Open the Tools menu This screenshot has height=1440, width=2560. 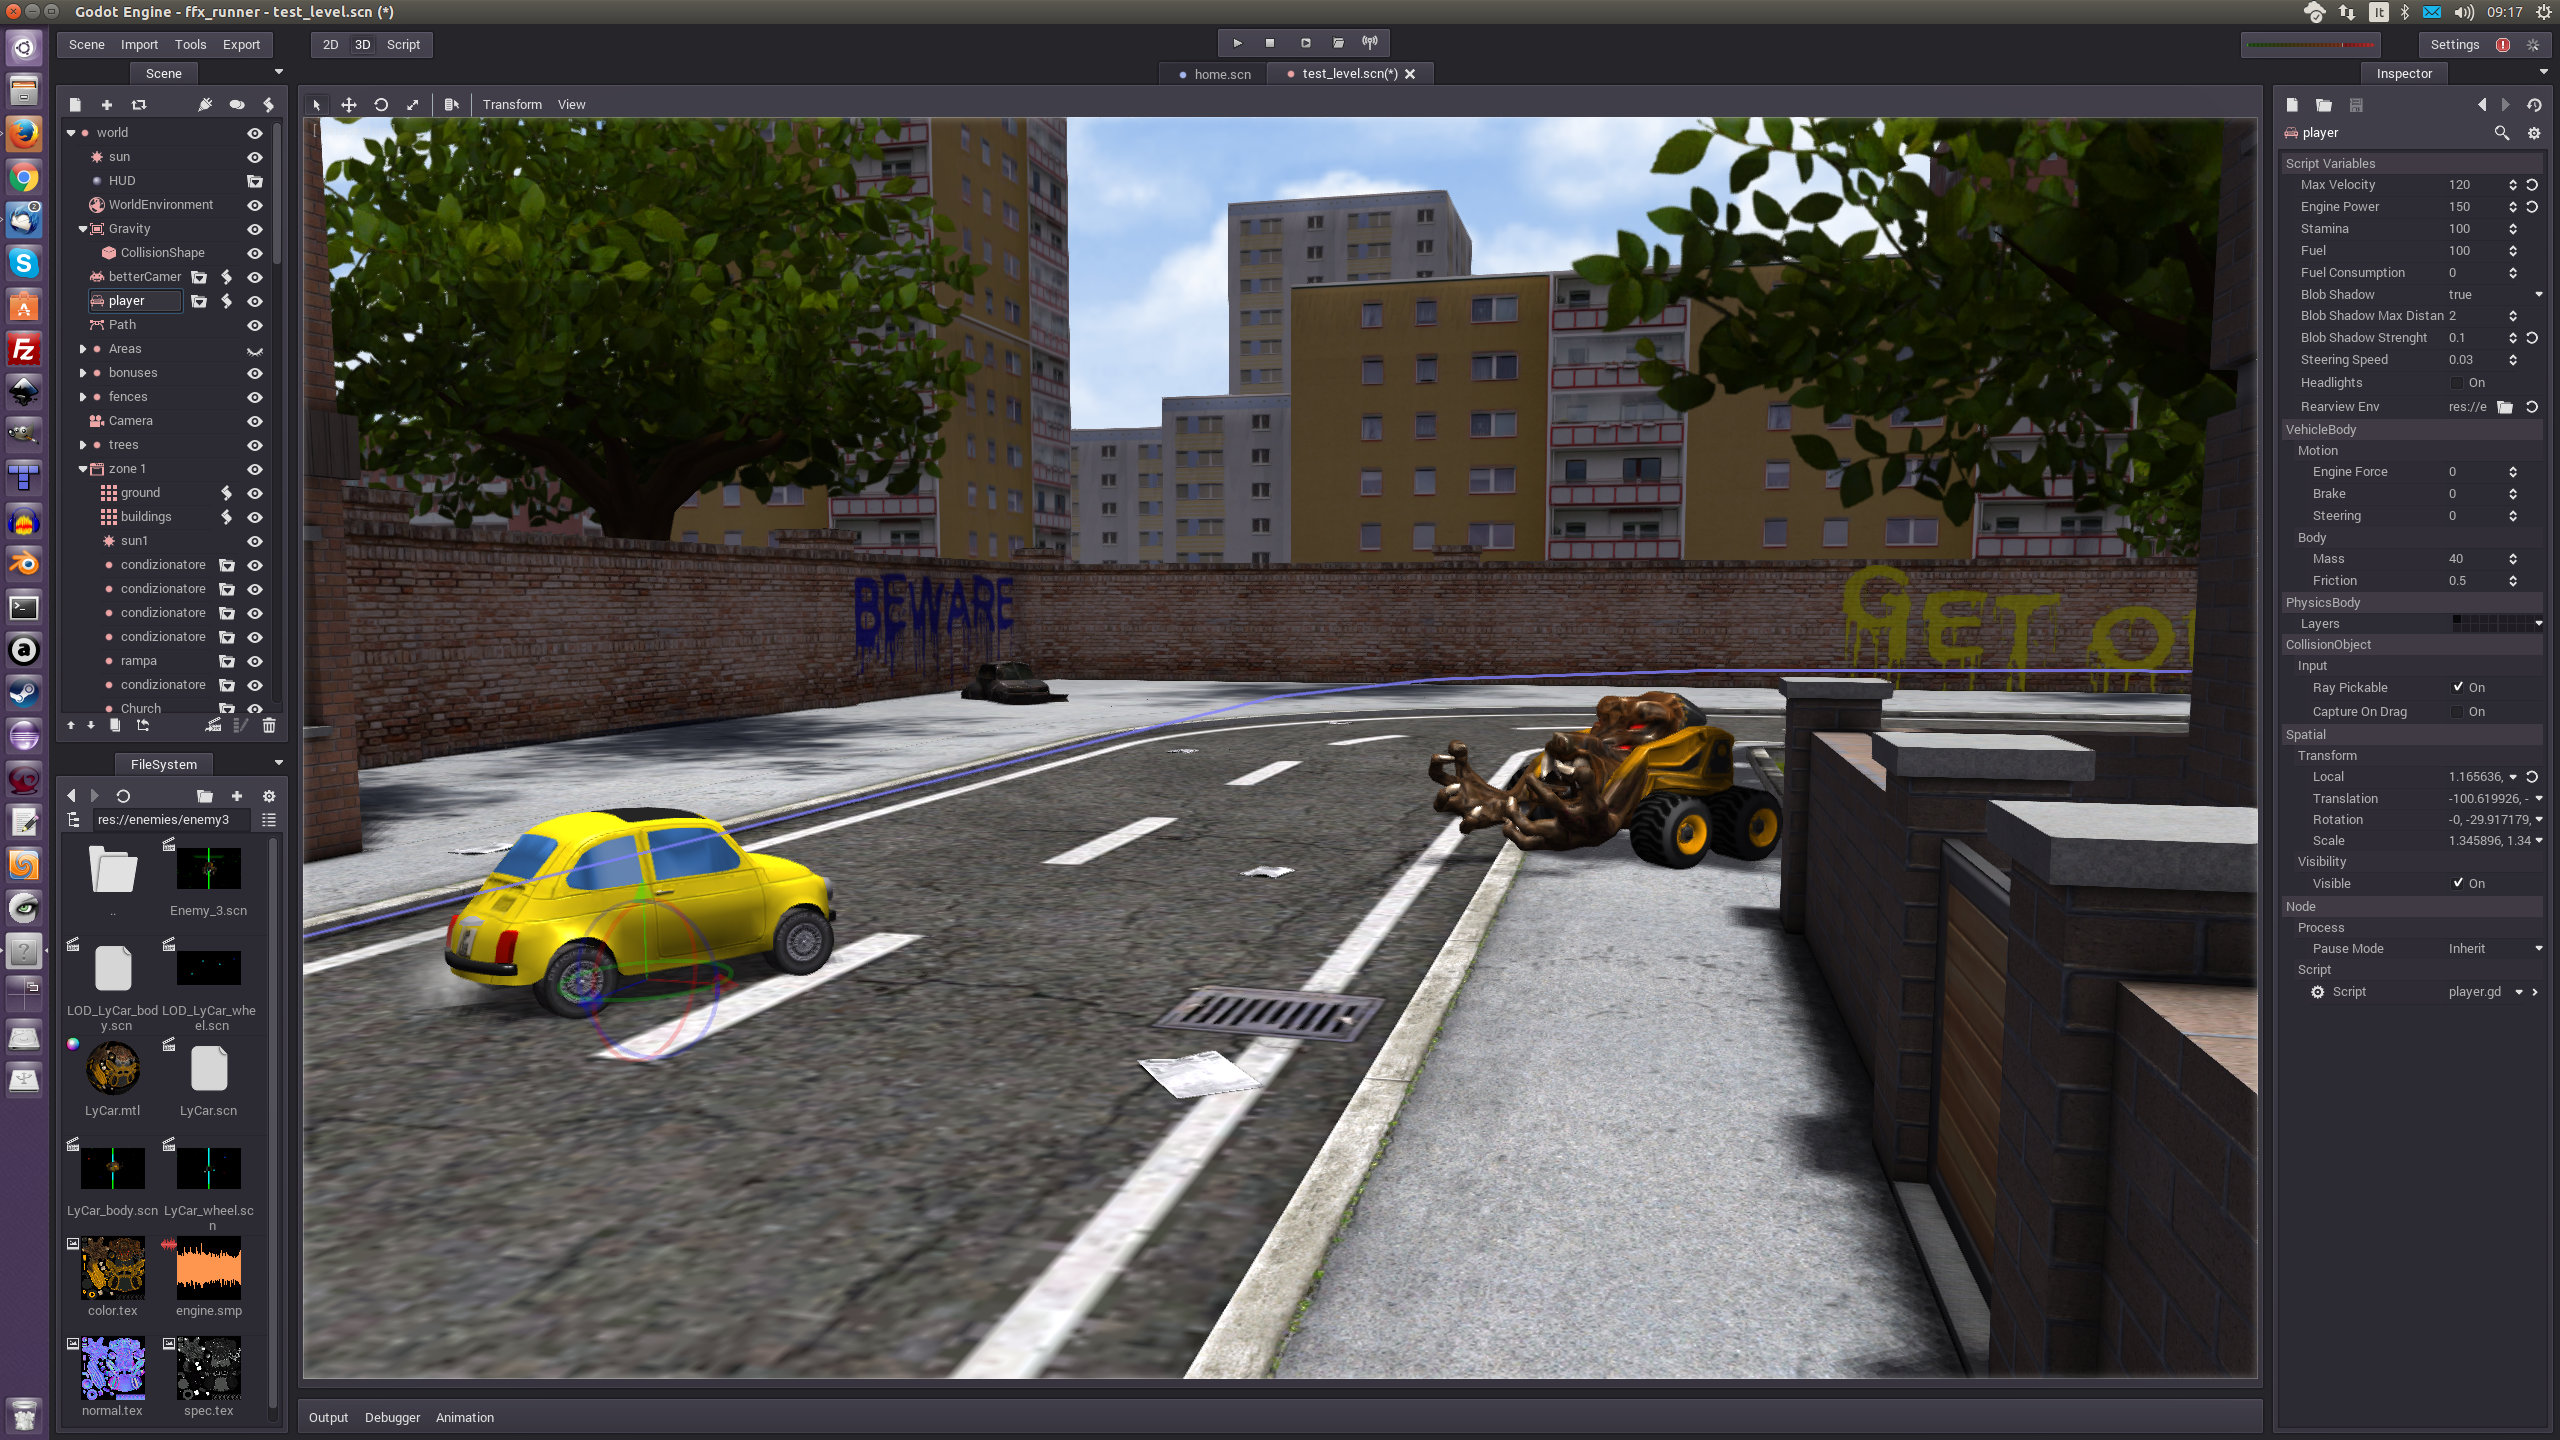point(192,44)
